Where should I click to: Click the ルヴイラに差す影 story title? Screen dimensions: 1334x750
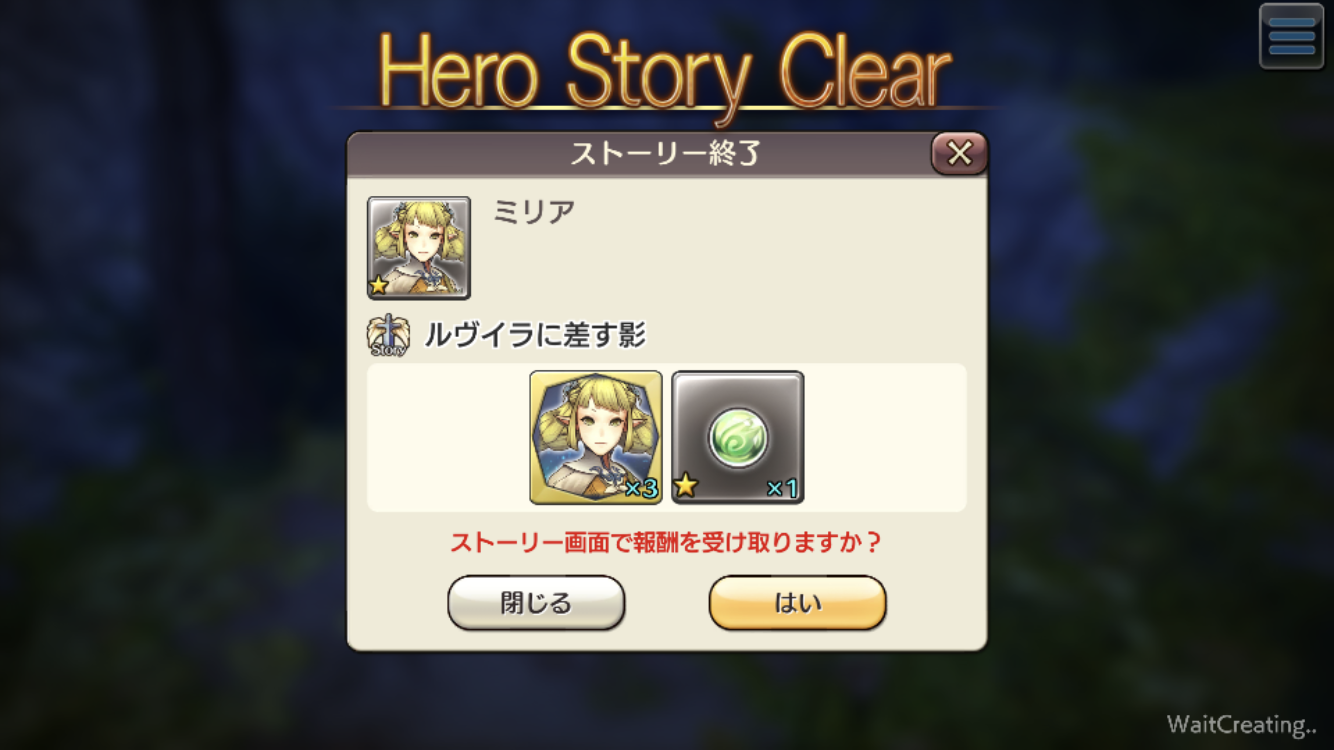tap(535, 336)
